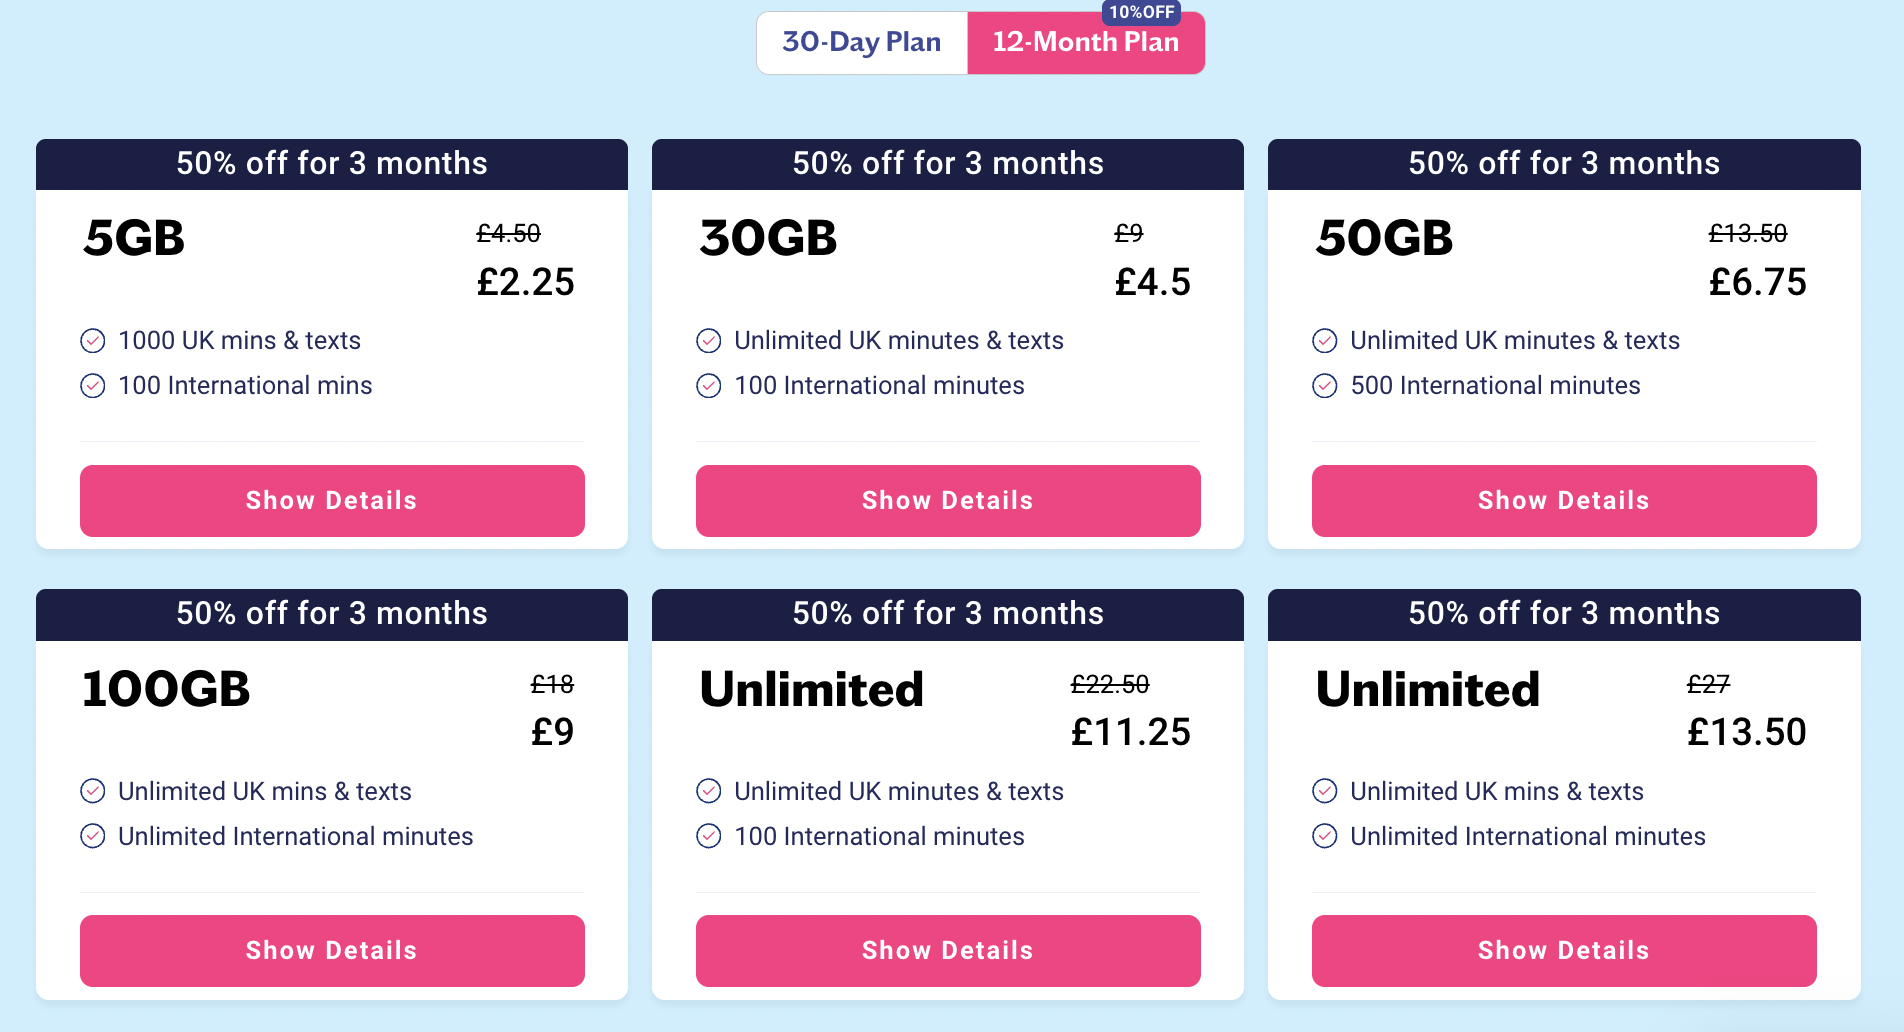Click check icon for 100GB Unlimited International minutes
The height and width of the screenshot is (1032, 1904).
93,836
